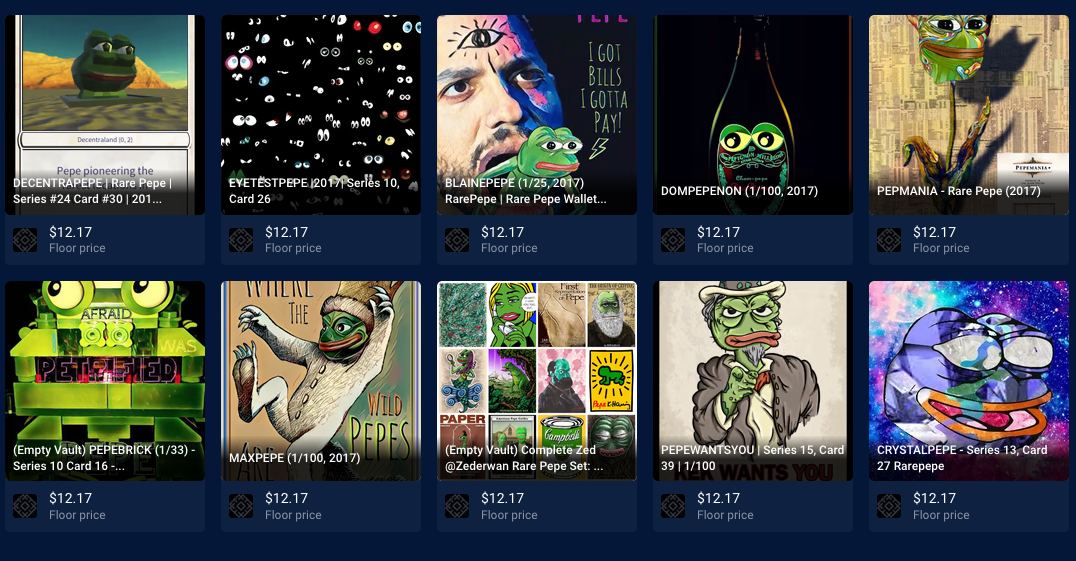Open the DECENTRAPEPE Rare Pepe thumbnail
1076x561 pixels.
pyautogui.click(x=105, y=115)
